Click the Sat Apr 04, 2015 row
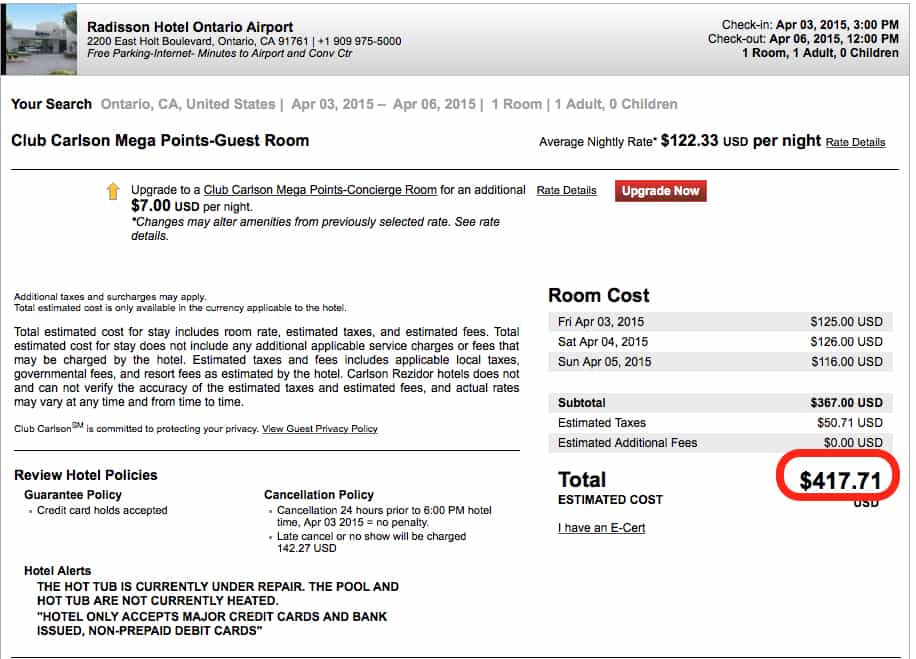Image resolution: width=916 pixels, height=659 pixels. (720, 342)
